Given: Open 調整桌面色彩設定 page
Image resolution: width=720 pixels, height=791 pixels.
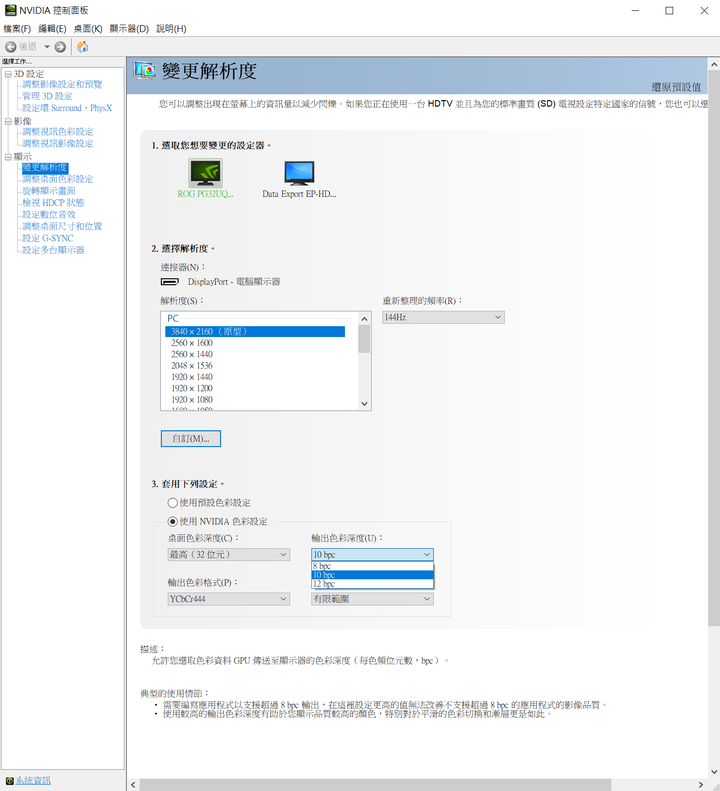Looking at the screenshot, I should click(x=58, y=179).
